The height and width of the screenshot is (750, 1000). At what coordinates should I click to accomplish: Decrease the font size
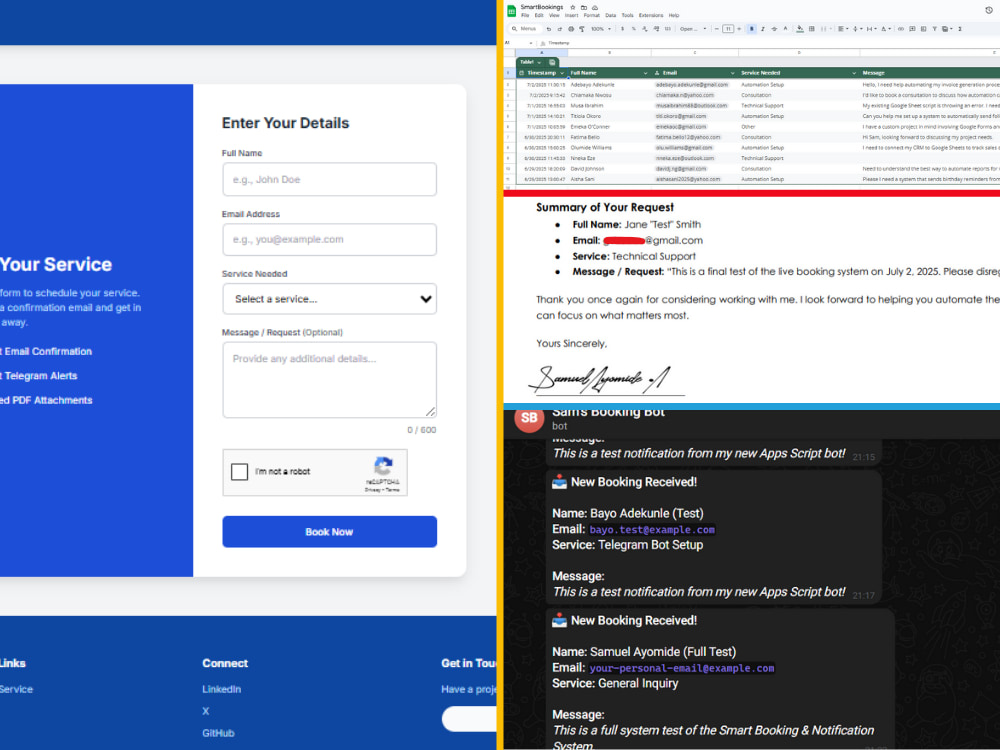[717, 29]
